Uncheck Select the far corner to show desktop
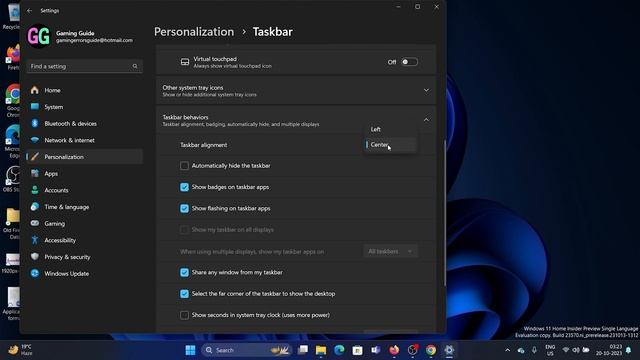Screen dimensions: 640x360 click(184, 294)
